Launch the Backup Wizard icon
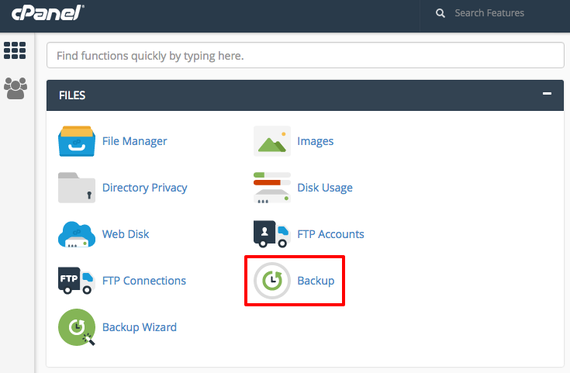 [77, 327]
